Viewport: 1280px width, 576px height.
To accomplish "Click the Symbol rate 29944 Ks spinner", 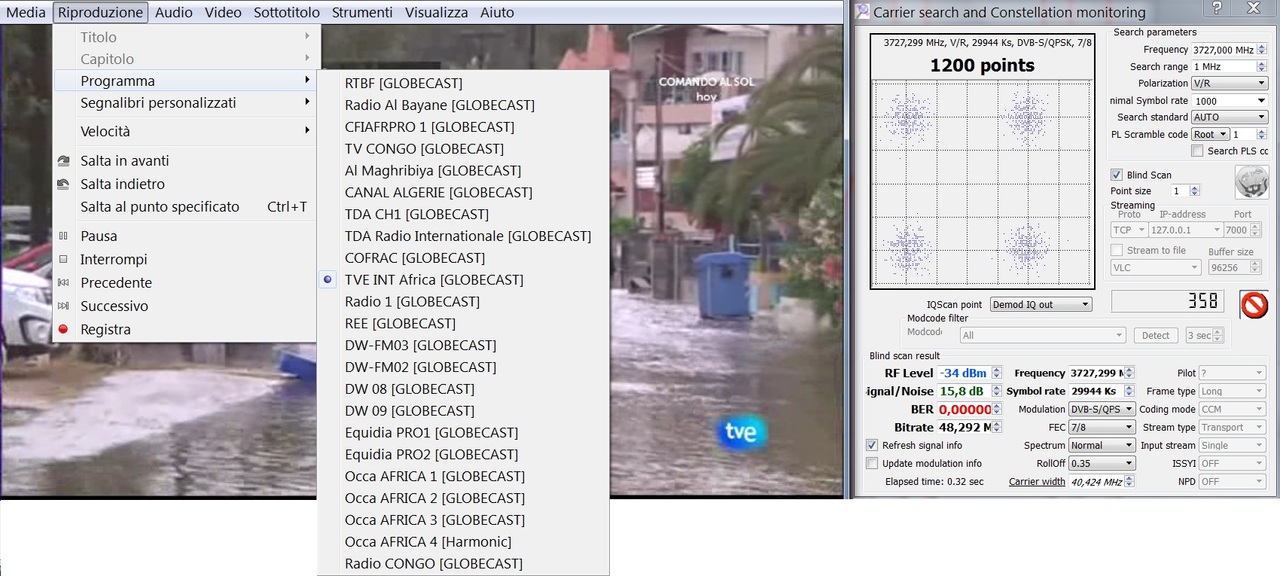I will 1129,391.
